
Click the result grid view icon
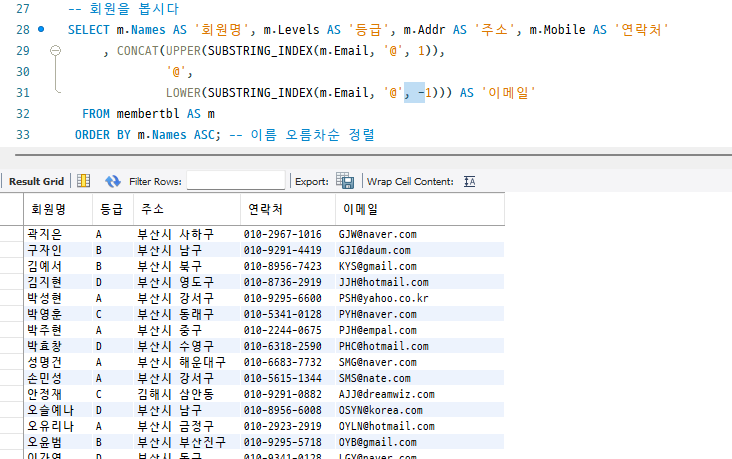coord(84,181)
